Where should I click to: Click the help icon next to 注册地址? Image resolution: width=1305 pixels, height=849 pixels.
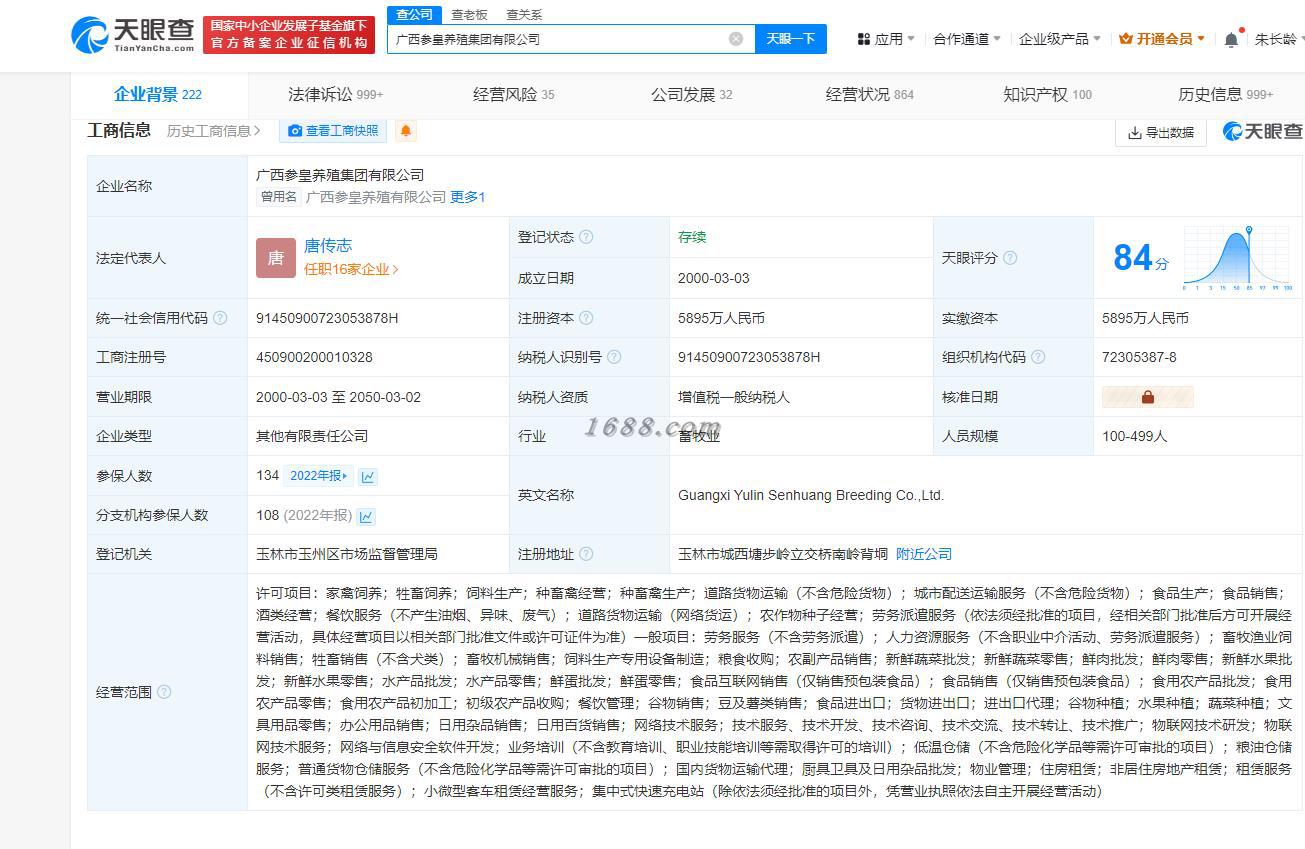click(586, 554)
